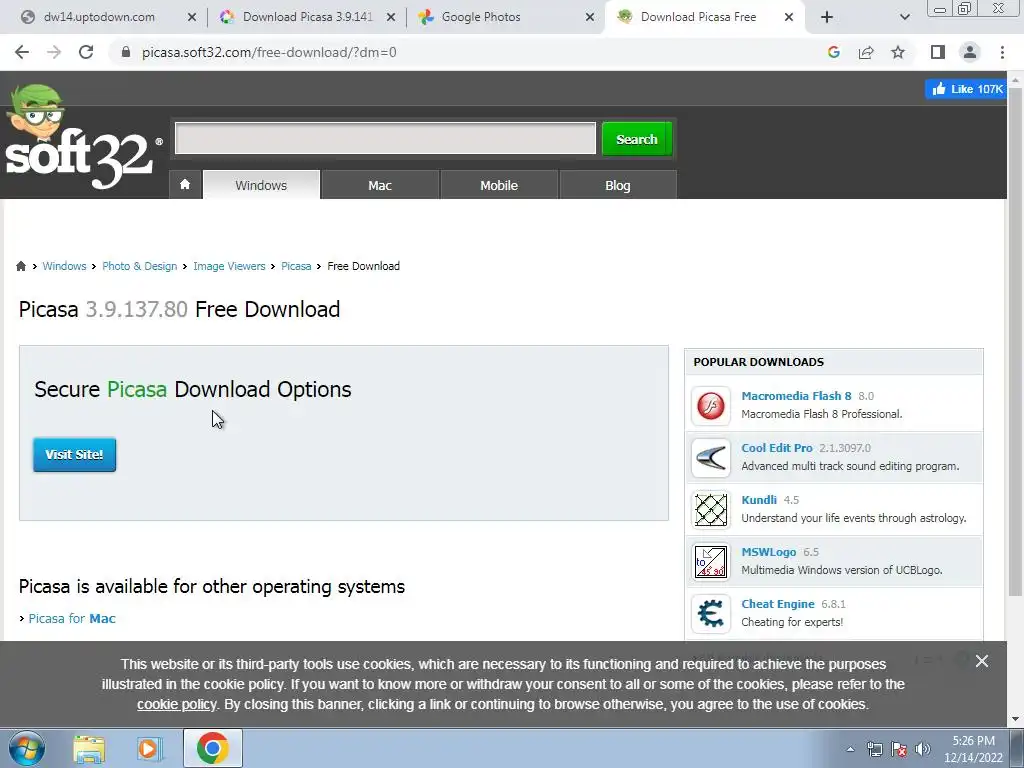Show hidden system tray icons

click(850, 749)
